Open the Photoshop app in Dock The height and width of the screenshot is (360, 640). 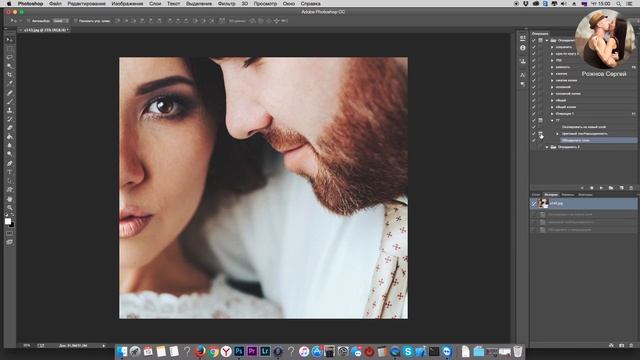coord(239,351)
